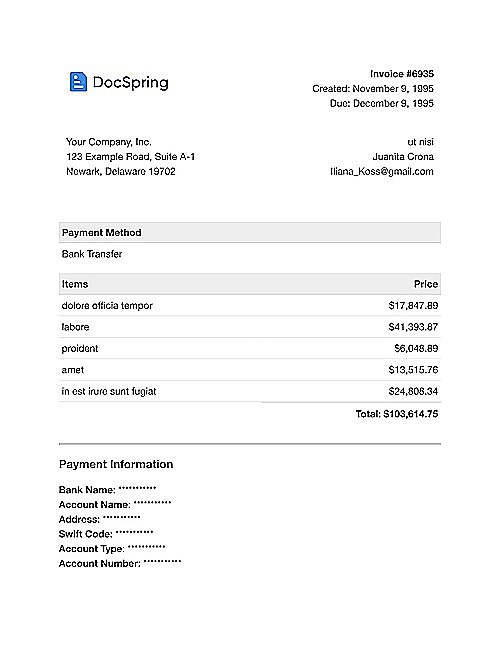Select the Bank Name field line
Viewport: 500px width, 647px height.
point(108,490)
